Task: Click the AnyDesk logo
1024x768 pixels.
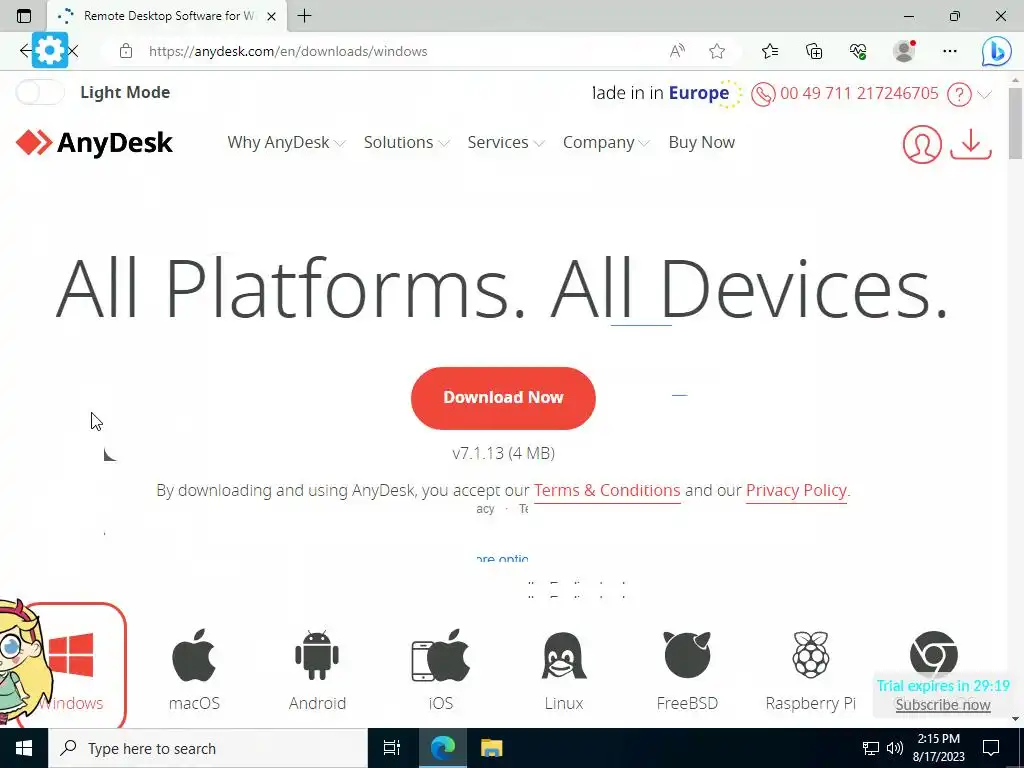Action: tap(95, 142)
